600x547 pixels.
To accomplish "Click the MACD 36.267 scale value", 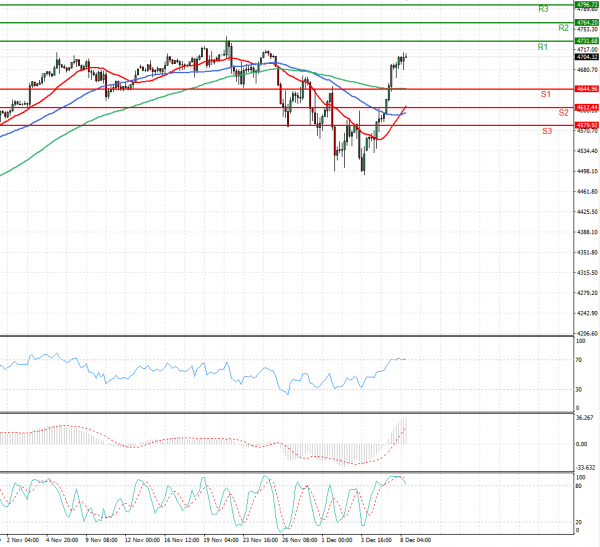I will coord(585,418).
